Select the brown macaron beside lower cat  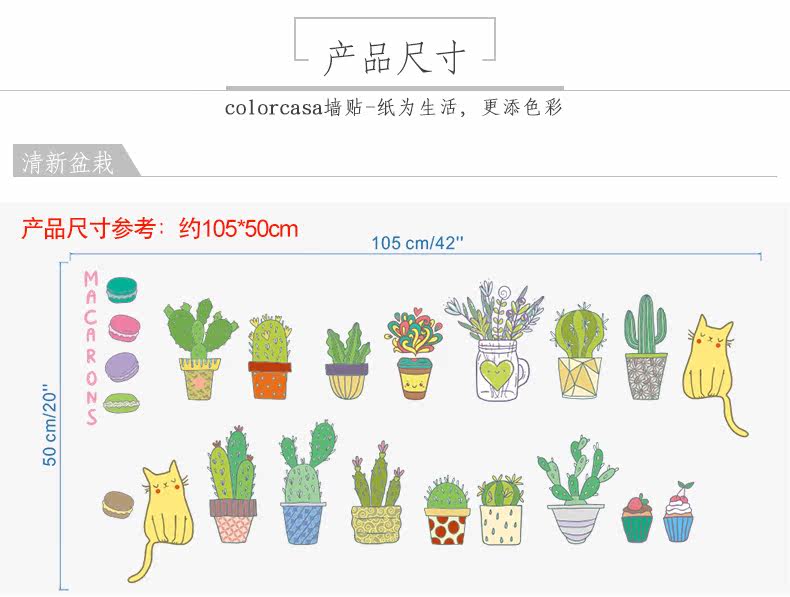coord(118,505)
